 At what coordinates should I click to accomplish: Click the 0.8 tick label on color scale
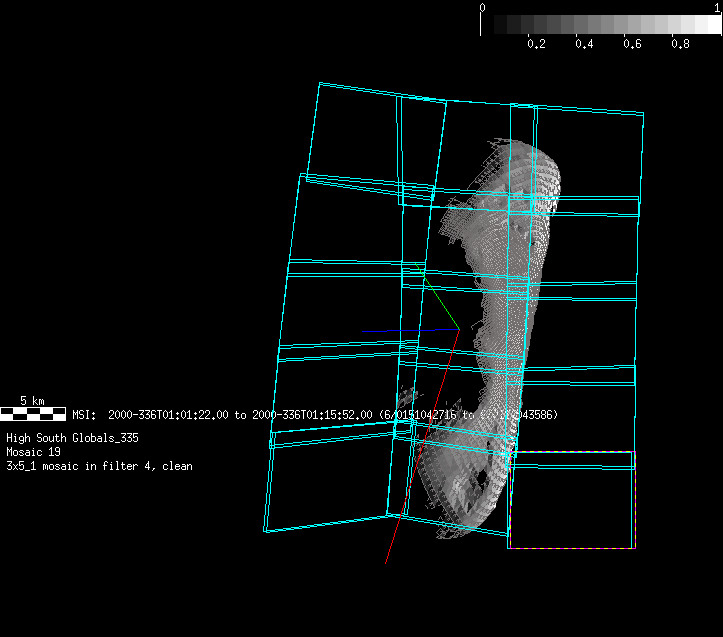tap(680, 45)
